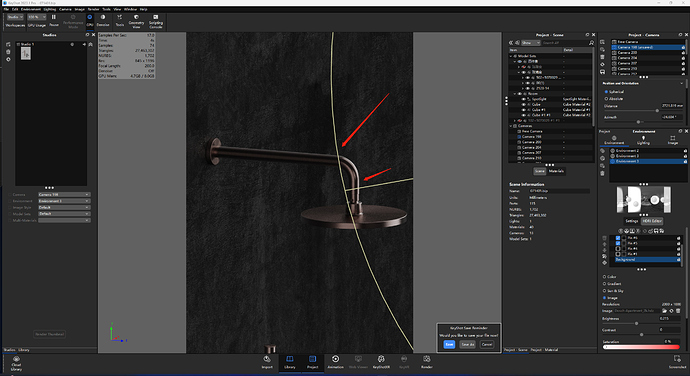Hide the Spotlight item via its eye icon
Image resolution: width=690 pixels, height=376 pixels.
524,99
